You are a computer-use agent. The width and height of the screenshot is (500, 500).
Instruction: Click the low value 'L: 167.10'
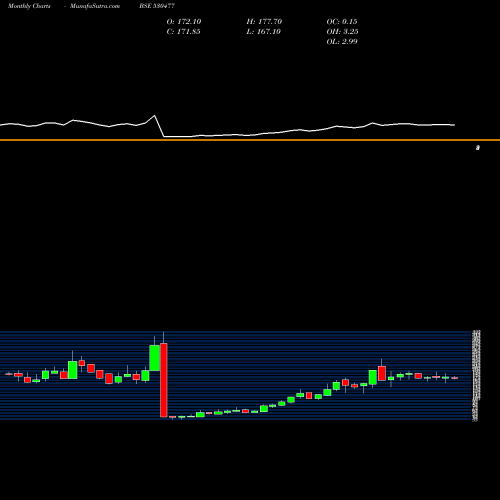click(x=263, y=31)
